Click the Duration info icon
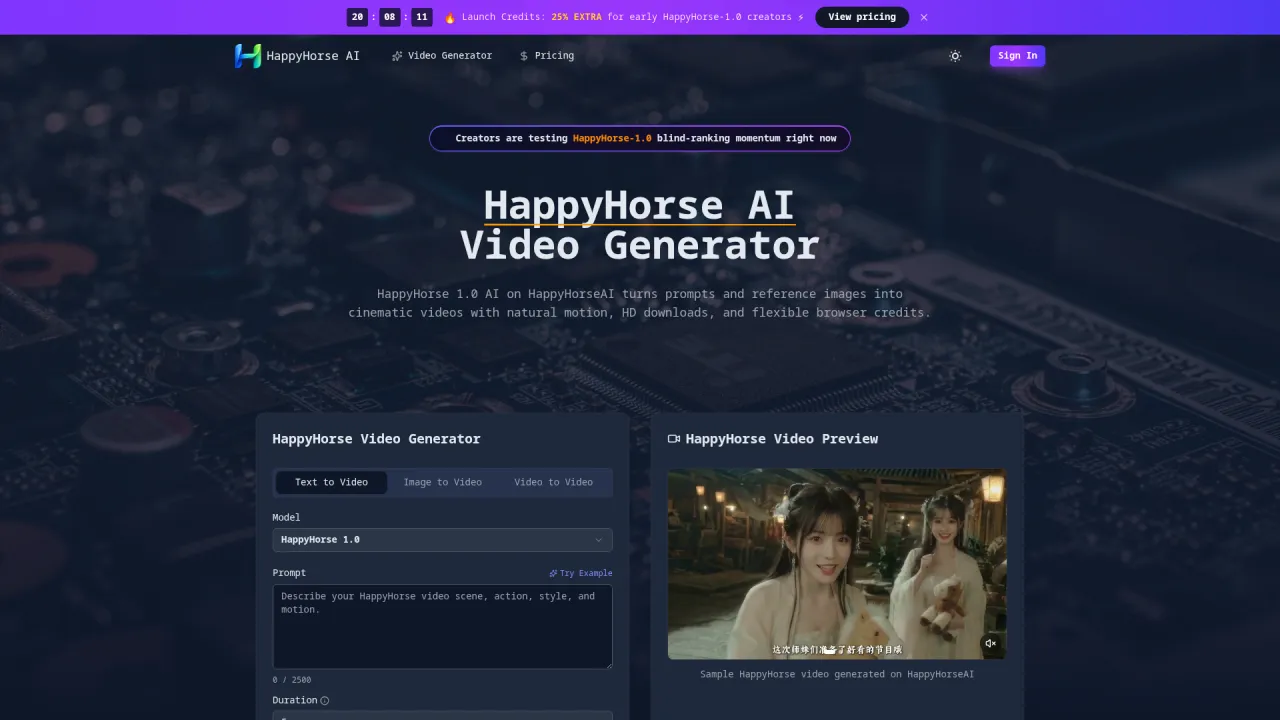 [325, 701]
